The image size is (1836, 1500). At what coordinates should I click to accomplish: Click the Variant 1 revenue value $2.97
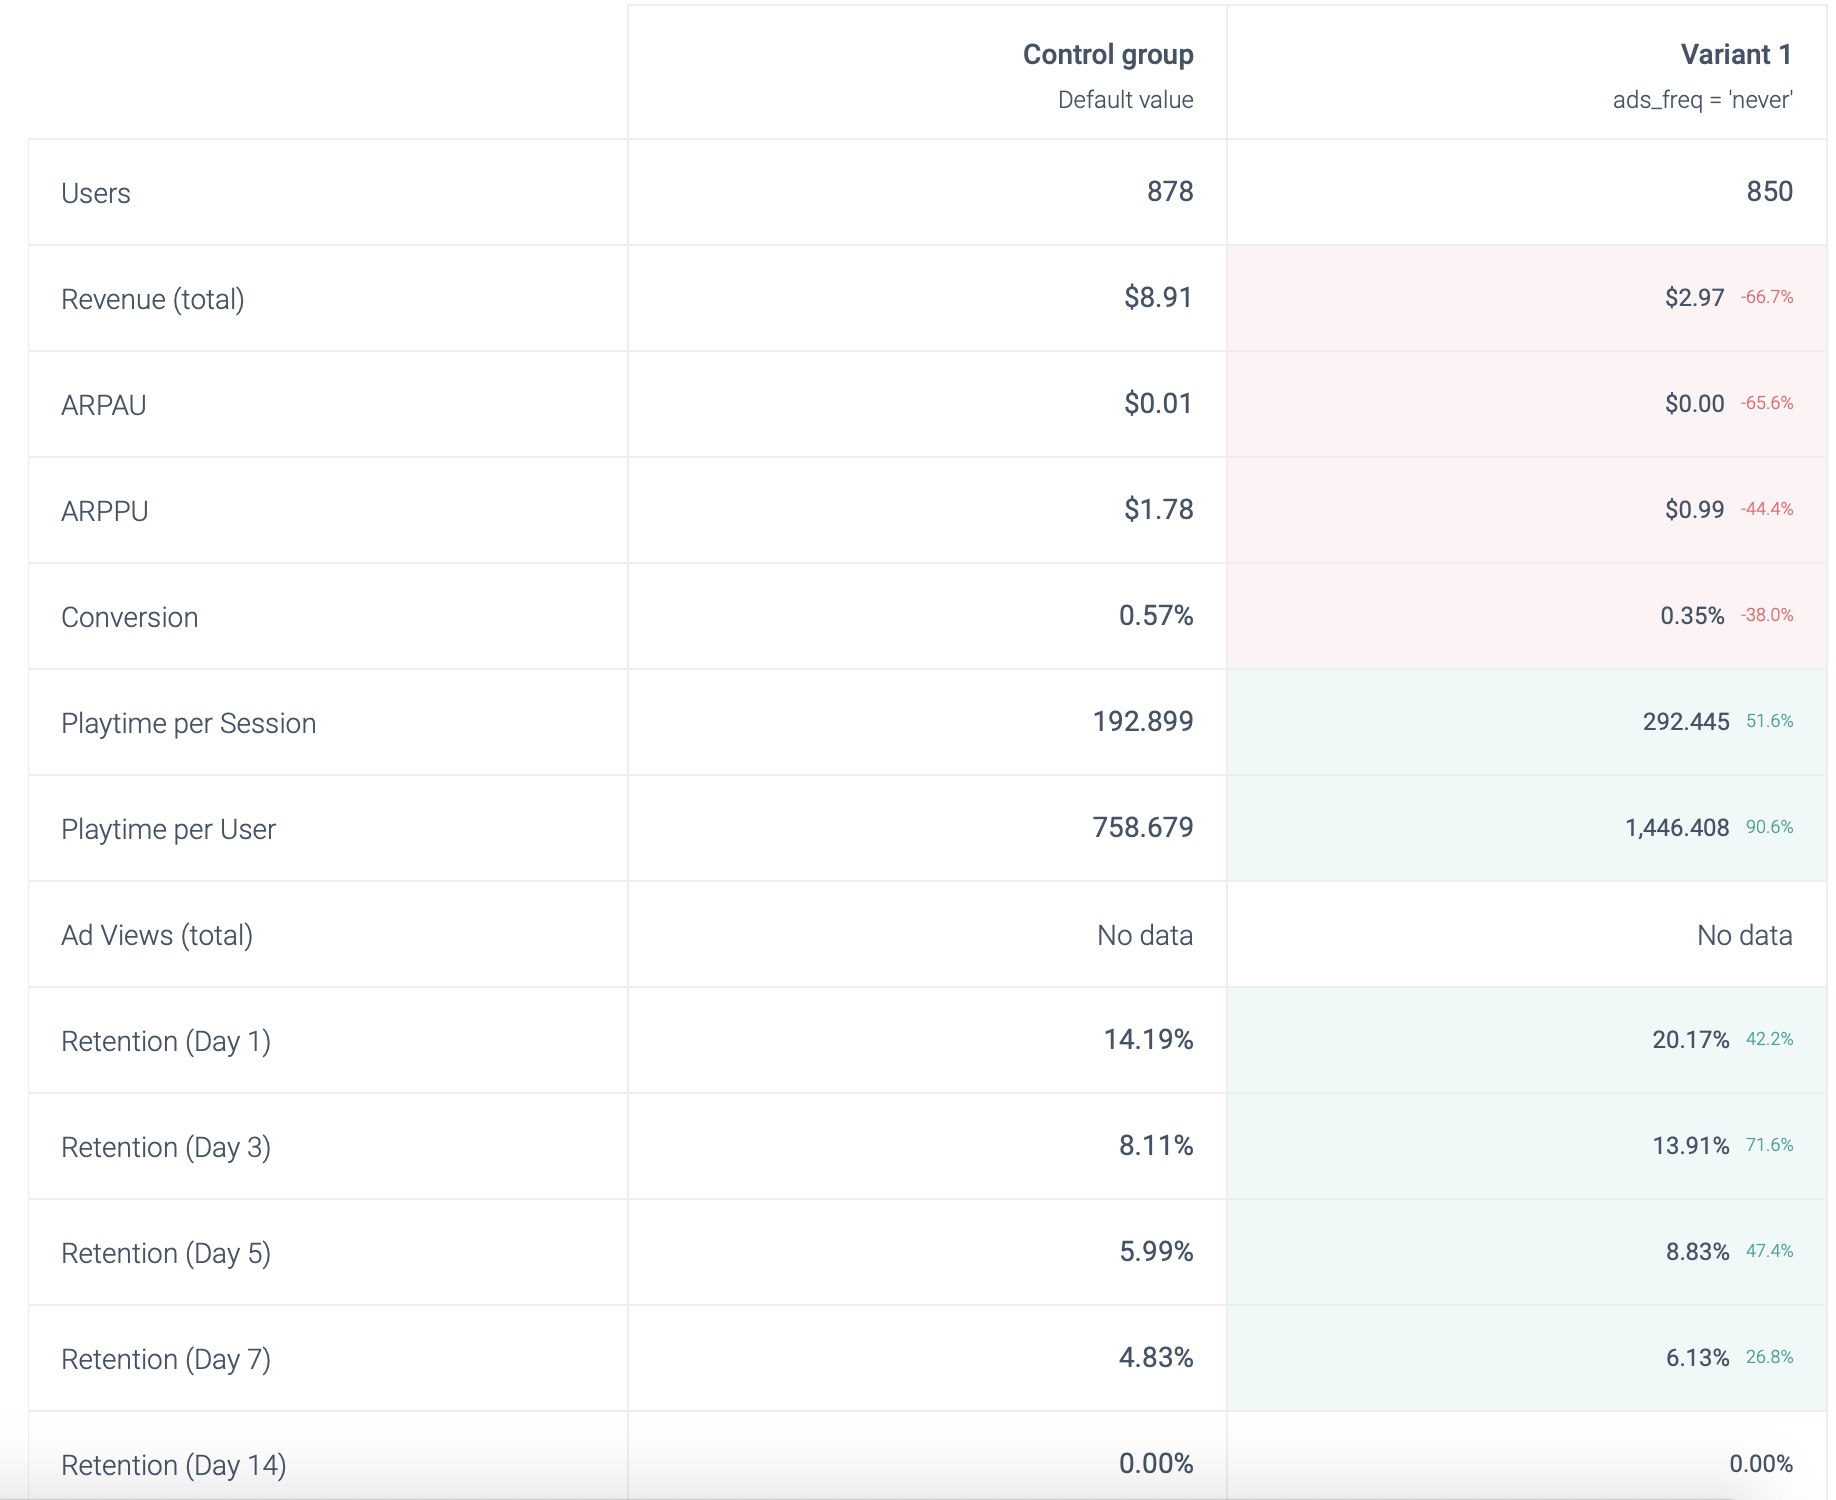[x=1694, y=298]
